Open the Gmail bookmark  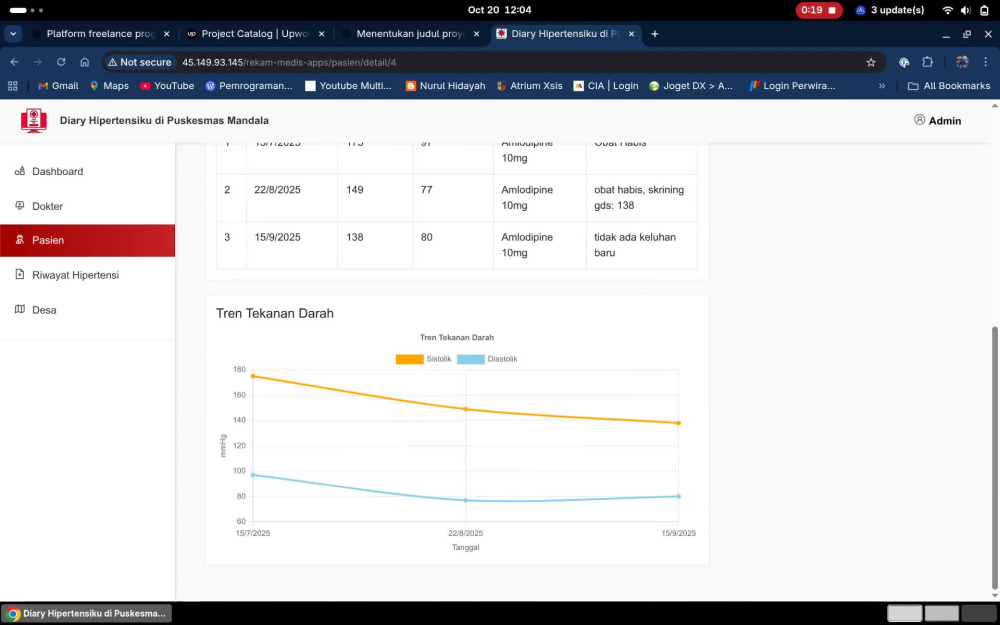pyautogui.click(x=58, y=85)
